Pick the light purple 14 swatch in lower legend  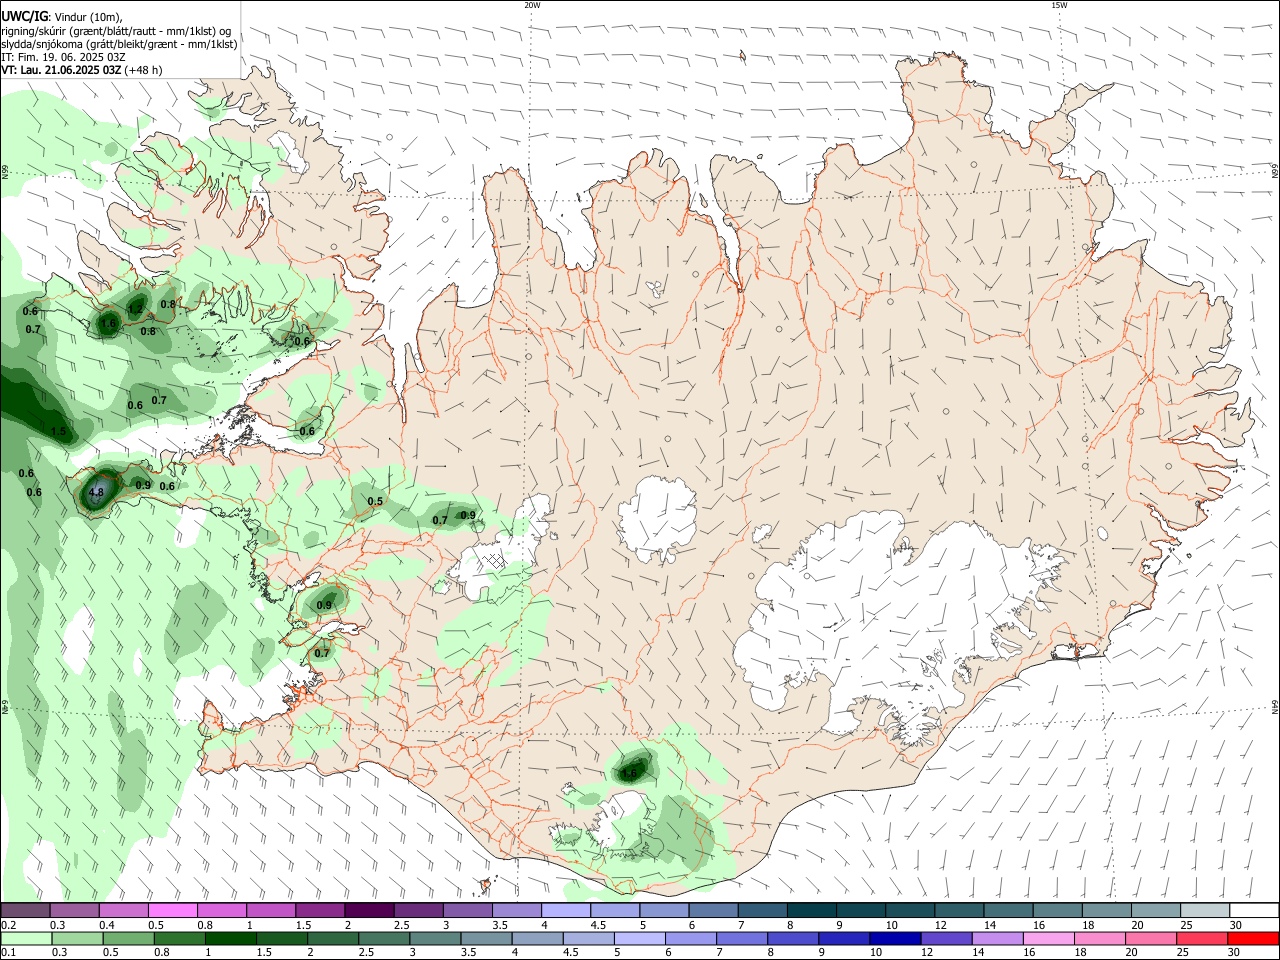click(x=996, y=939)
